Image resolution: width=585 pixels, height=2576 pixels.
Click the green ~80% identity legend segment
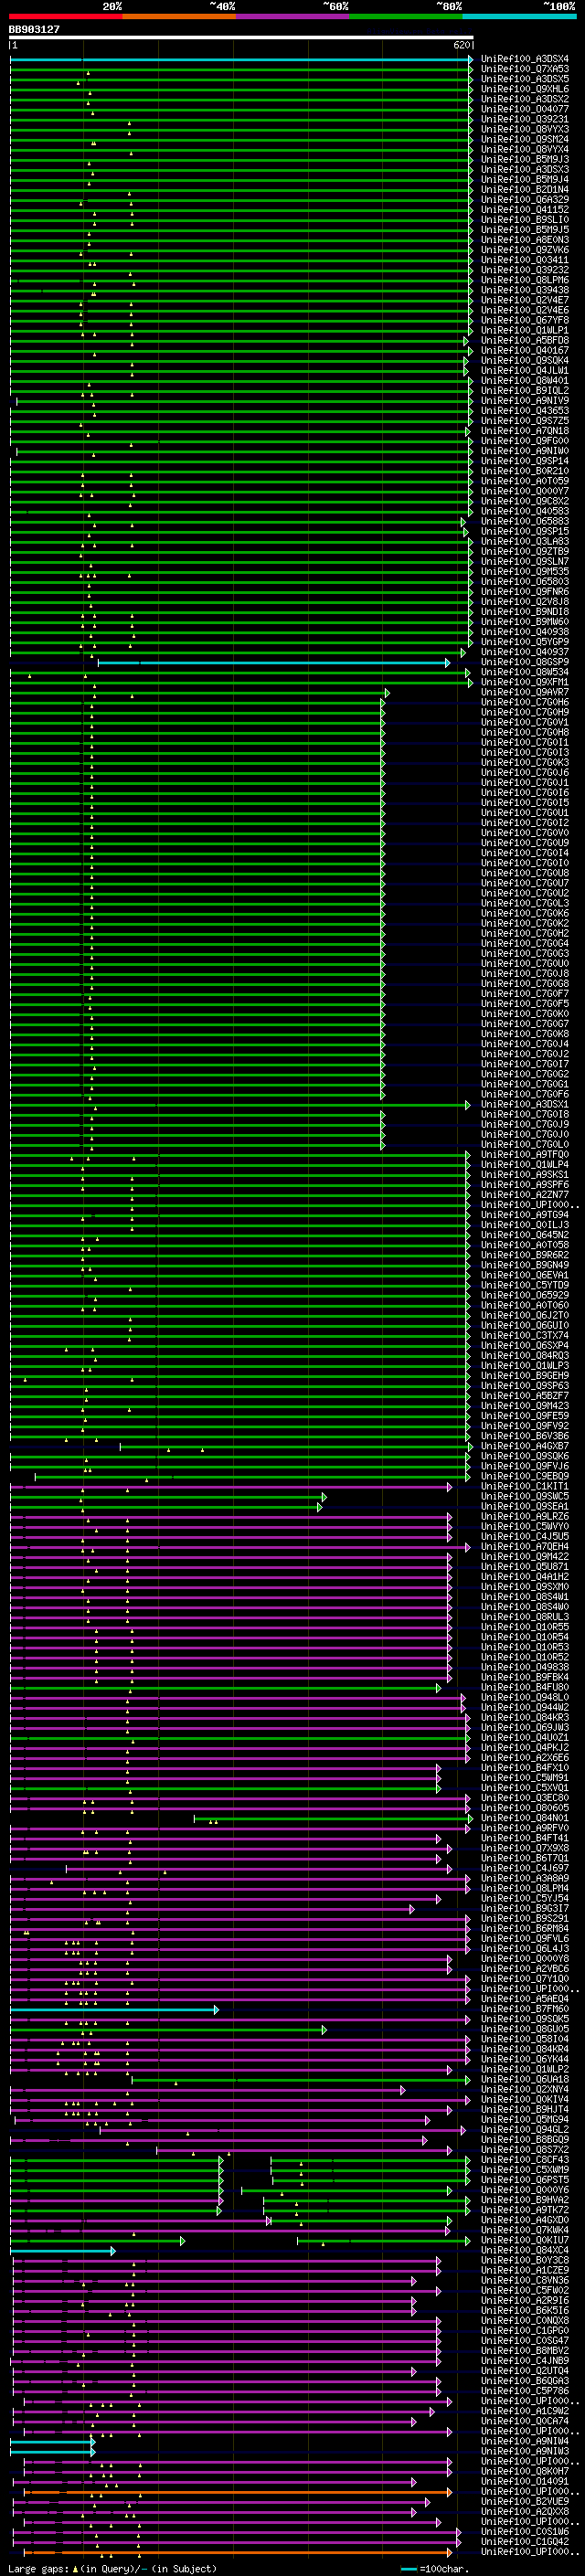coord(406,16)
